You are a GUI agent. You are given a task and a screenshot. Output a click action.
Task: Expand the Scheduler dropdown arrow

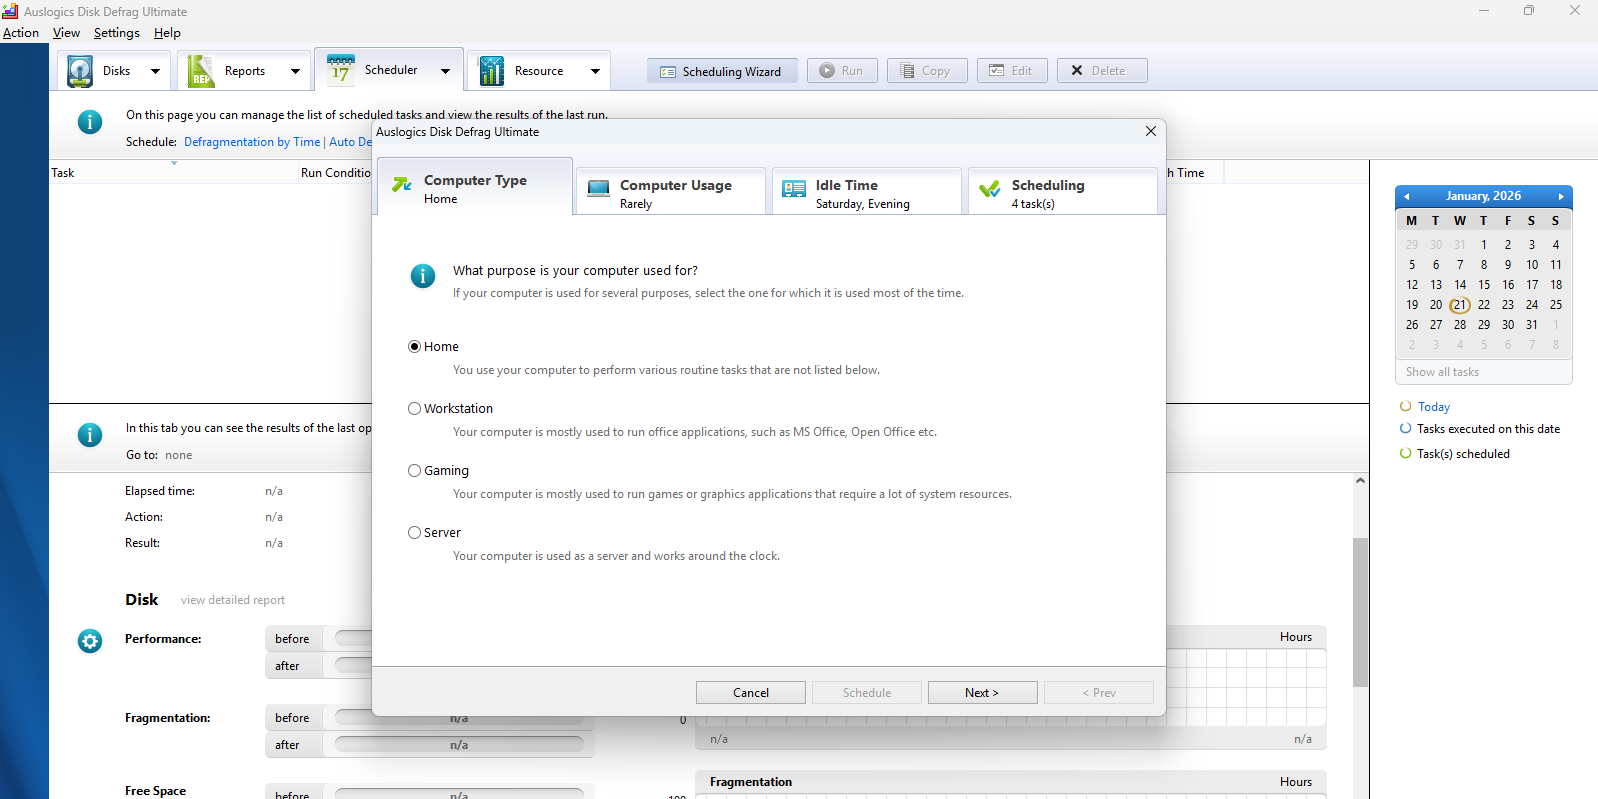tap(445, 71)
